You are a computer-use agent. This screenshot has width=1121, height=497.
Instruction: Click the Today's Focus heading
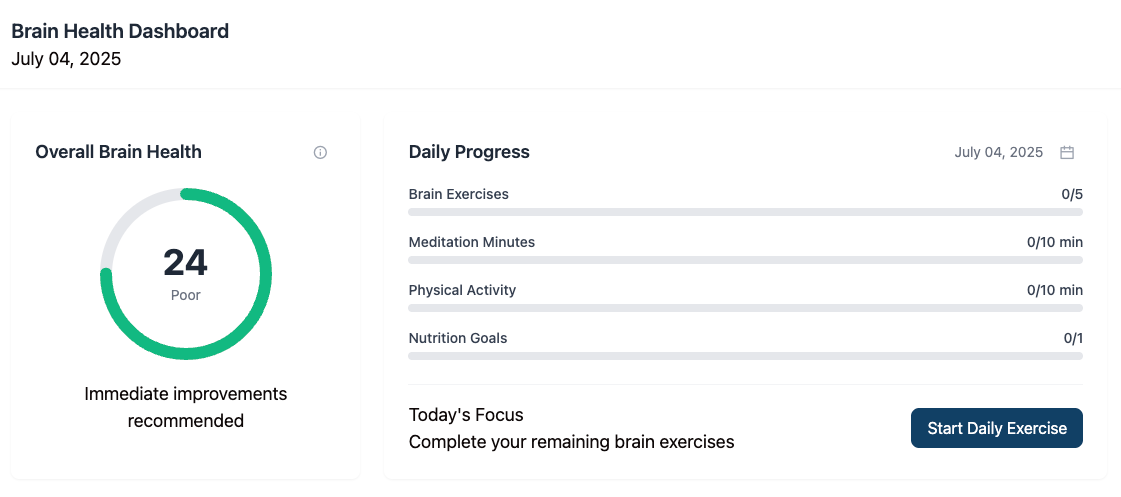point(466,415)
